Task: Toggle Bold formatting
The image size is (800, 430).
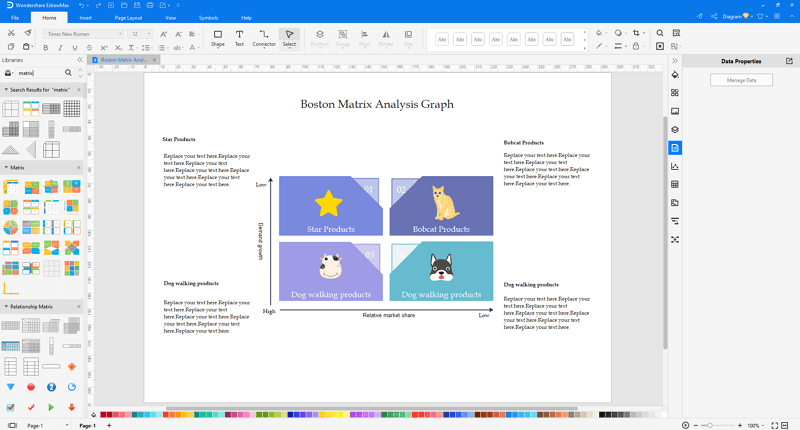Action: (x=46, y=47)
